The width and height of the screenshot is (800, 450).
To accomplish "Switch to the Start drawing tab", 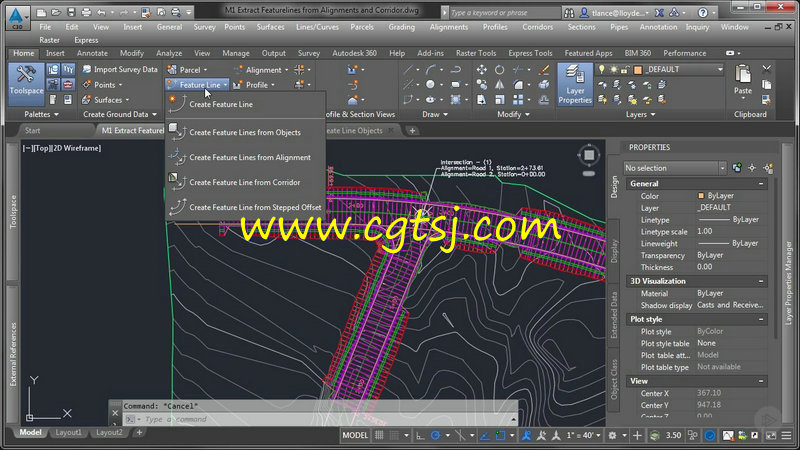I will point(33,131).
